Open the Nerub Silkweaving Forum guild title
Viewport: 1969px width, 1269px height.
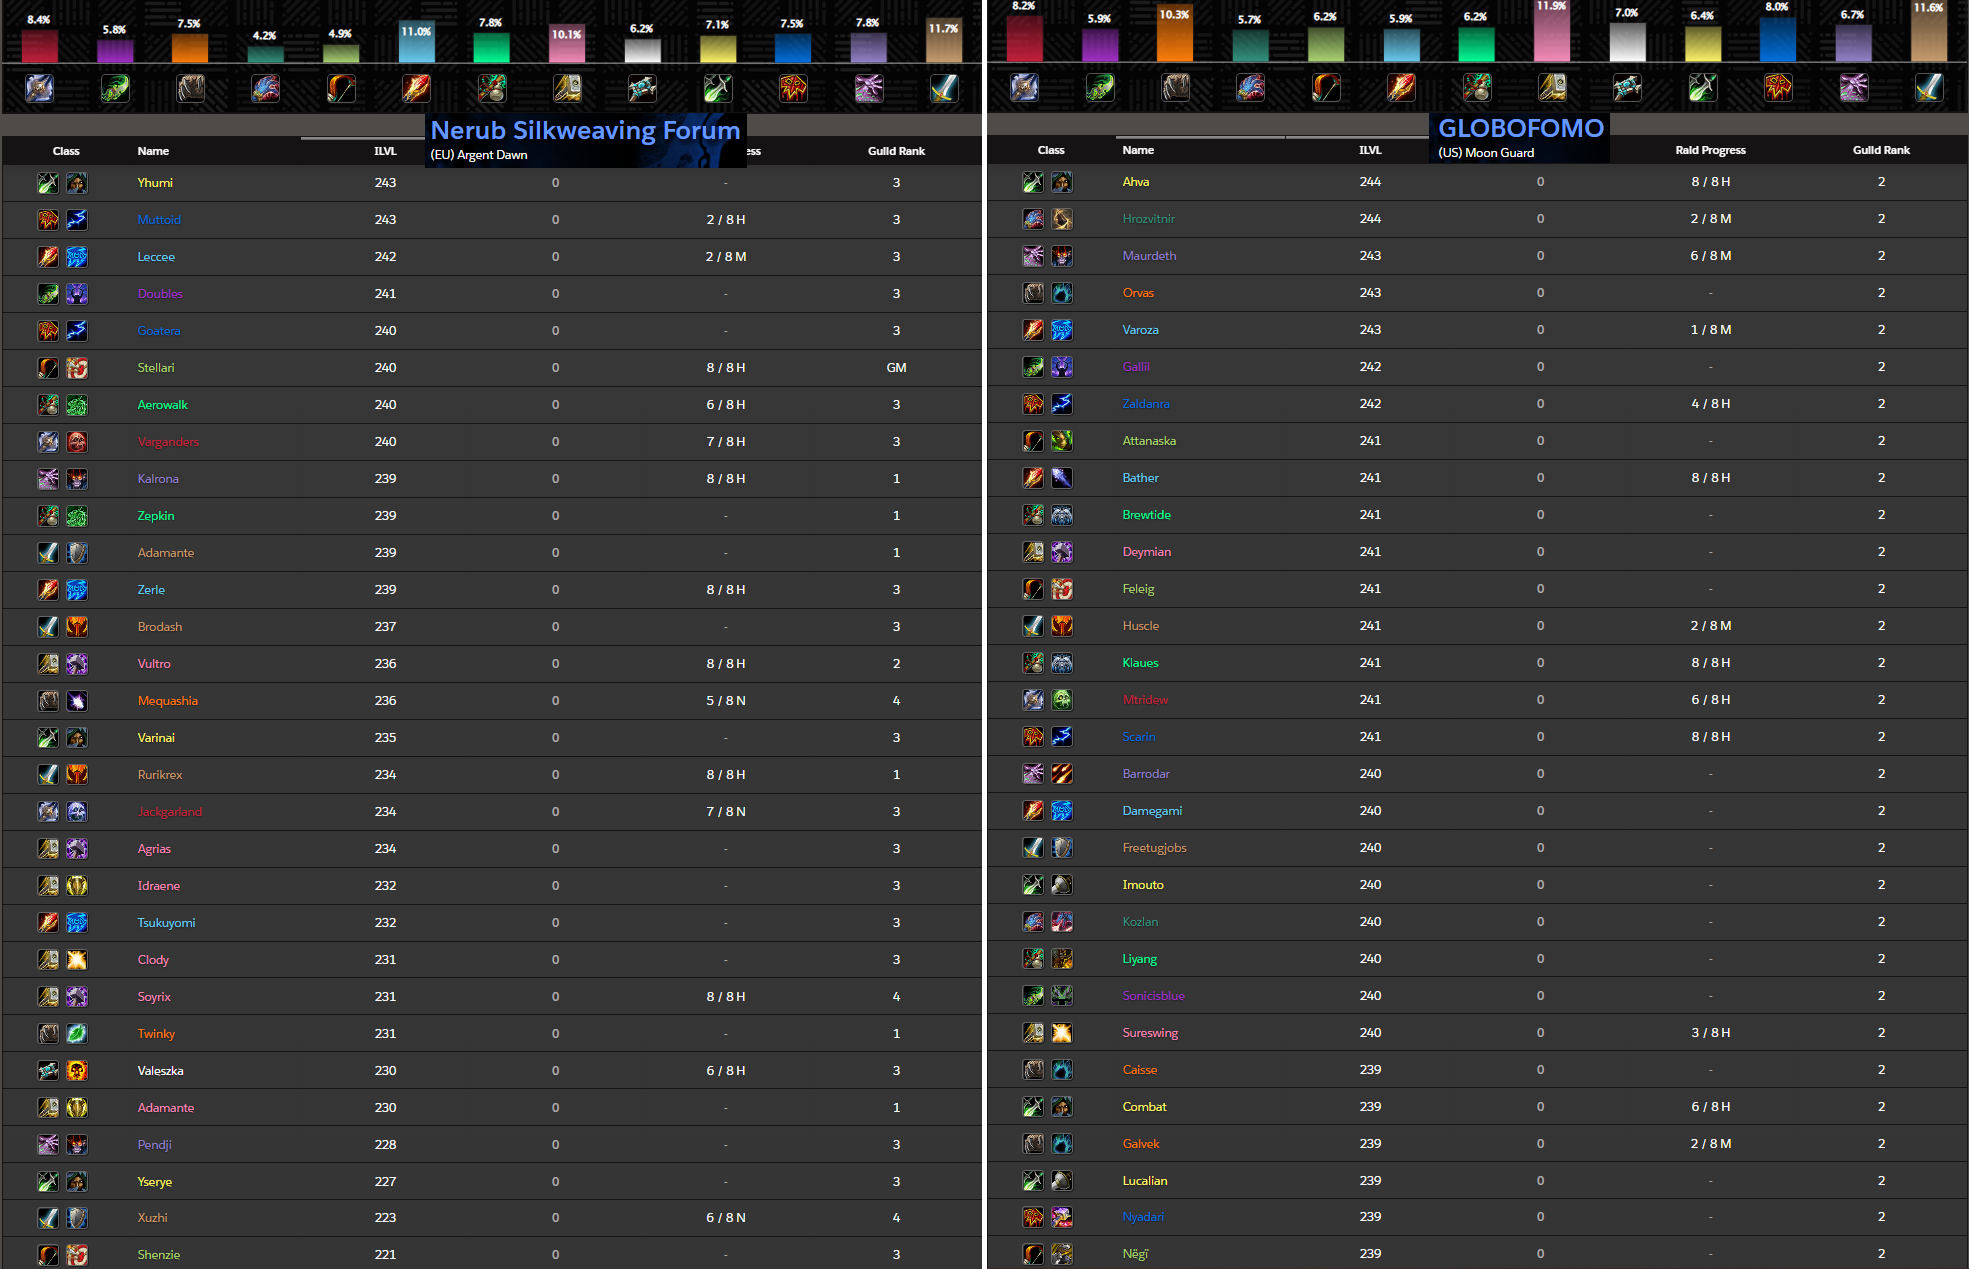click(585, 131)
